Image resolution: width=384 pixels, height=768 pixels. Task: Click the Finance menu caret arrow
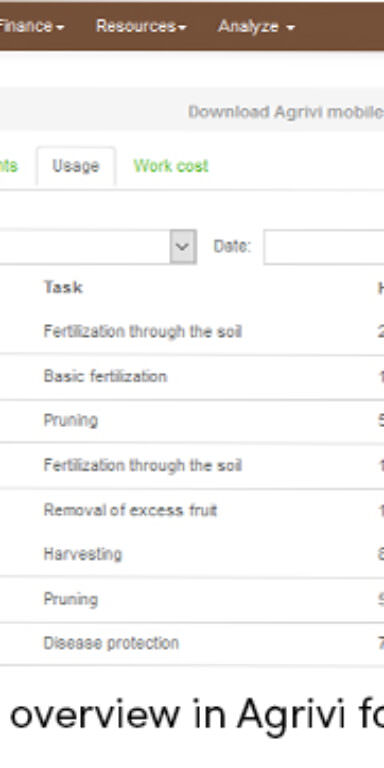pos(60,28)
